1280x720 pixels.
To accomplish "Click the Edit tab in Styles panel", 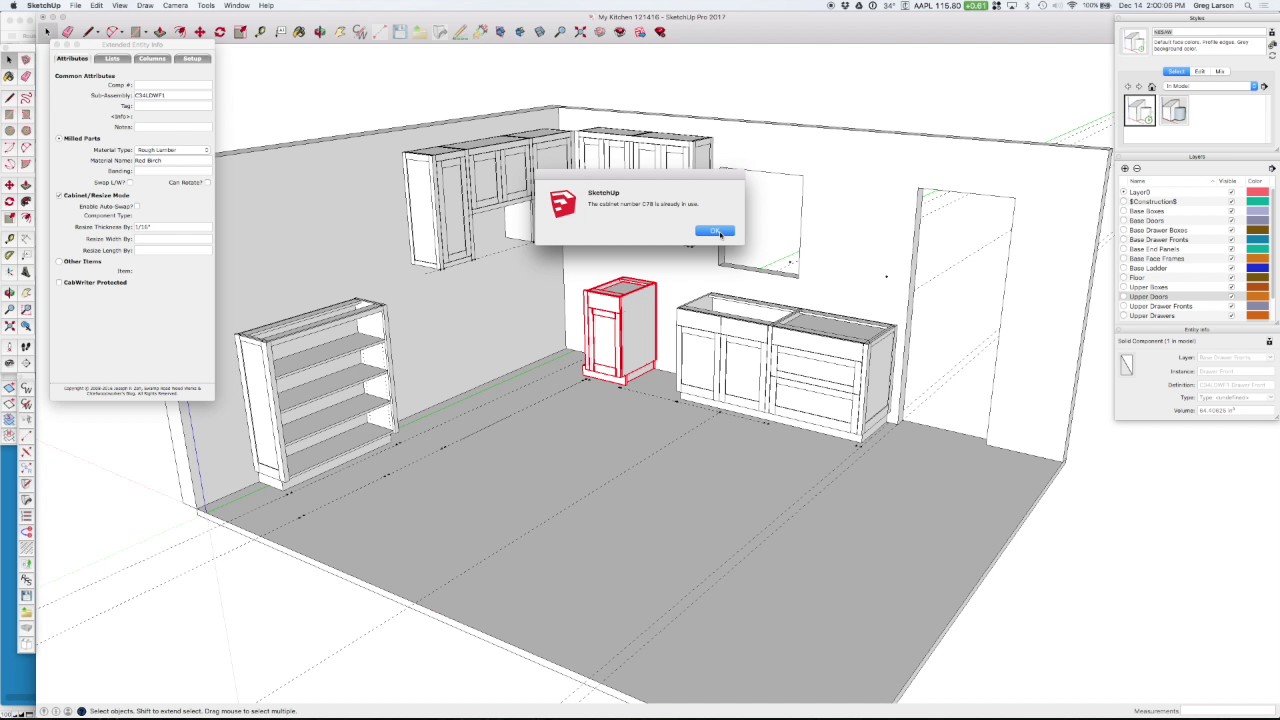I will click(1200, 72).
